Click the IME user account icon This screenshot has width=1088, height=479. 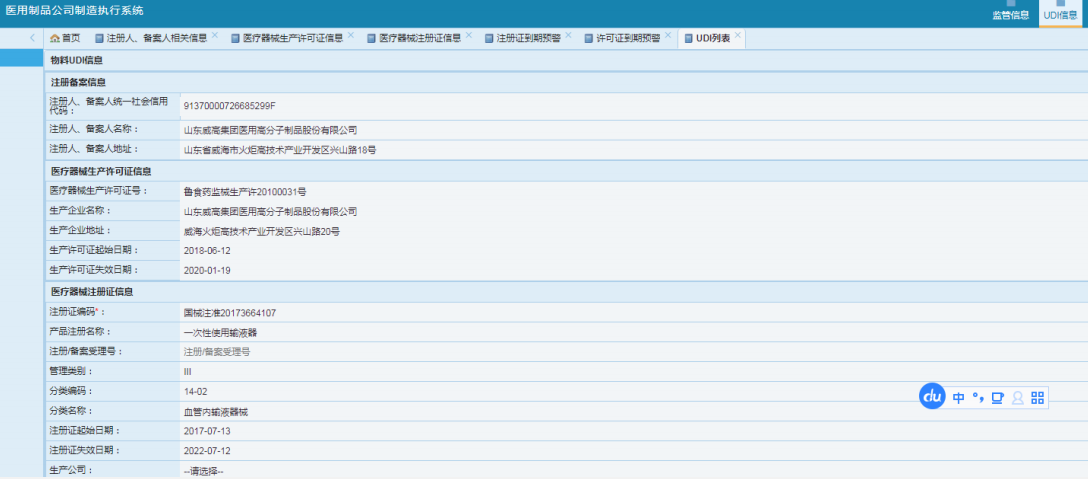pyautogui.click(x=1018, y=397)
